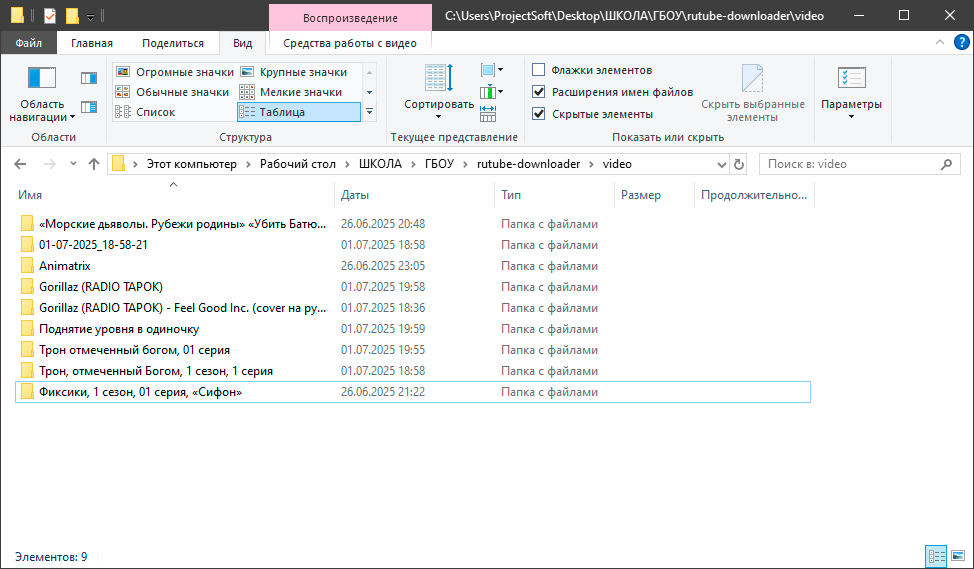Toggle the Скрытые элементы checkbox
Viewport: 974px width, 569px height.
(539, 114)
